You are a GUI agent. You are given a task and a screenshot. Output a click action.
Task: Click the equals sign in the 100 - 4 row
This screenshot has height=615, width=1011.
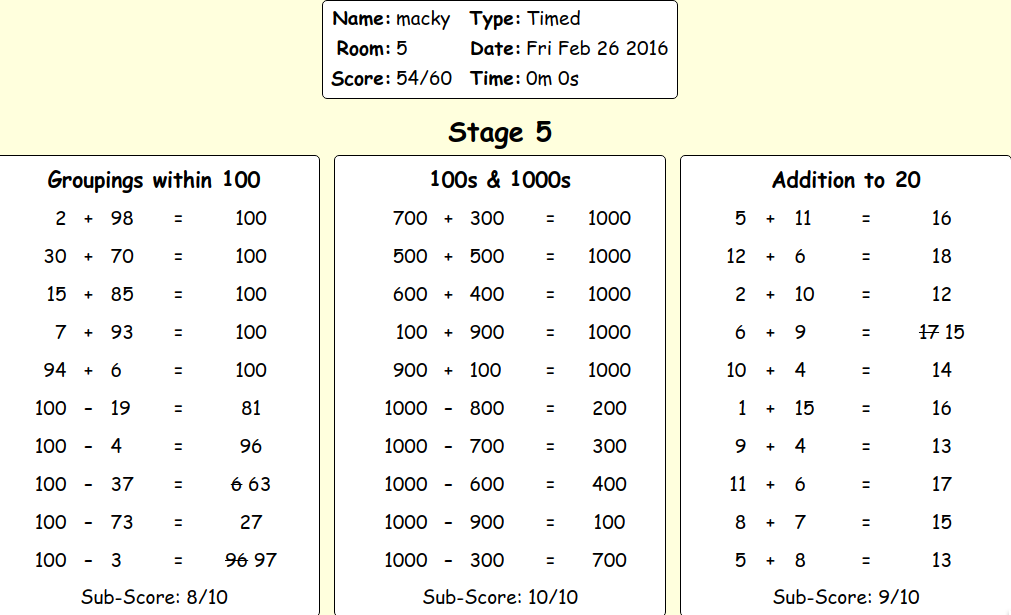pyautogui.click(x=178, y=447)
